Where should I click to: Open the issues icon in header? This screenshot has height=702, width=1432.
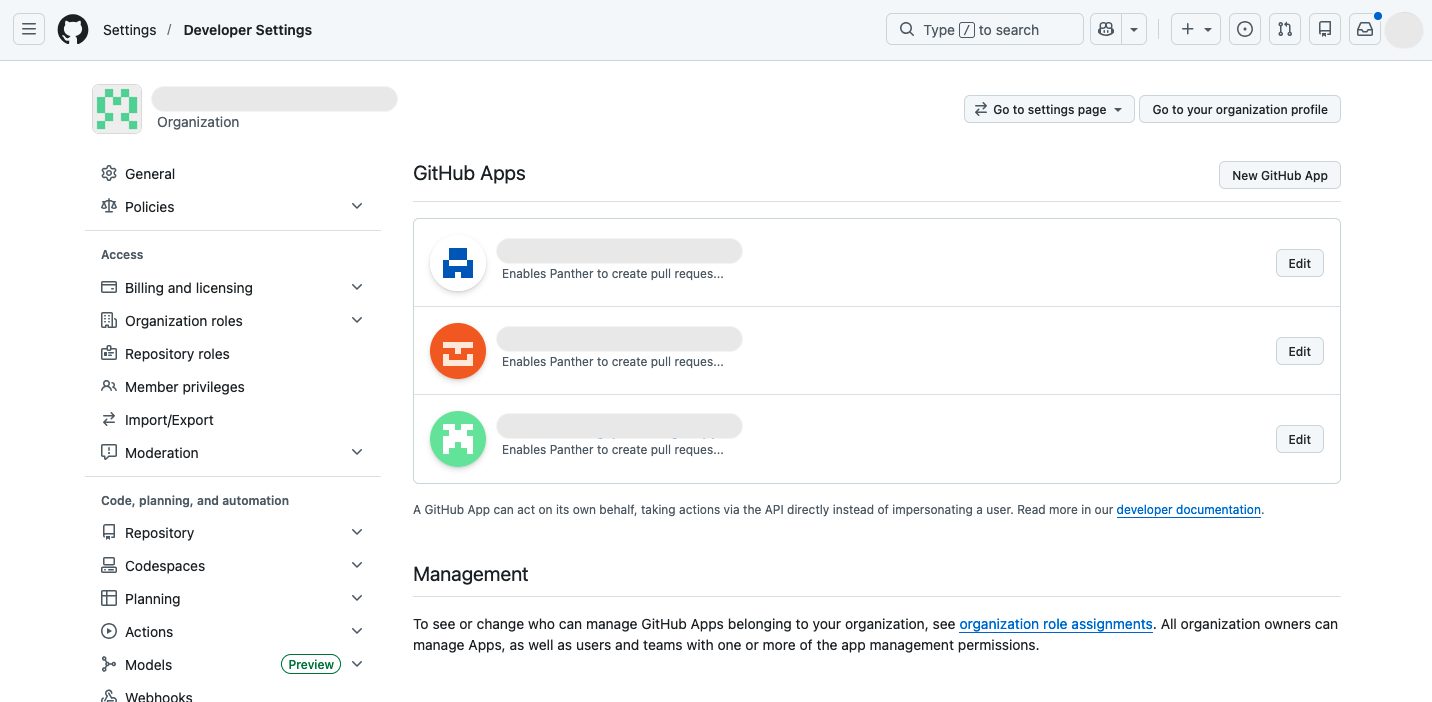(1245, 30)
